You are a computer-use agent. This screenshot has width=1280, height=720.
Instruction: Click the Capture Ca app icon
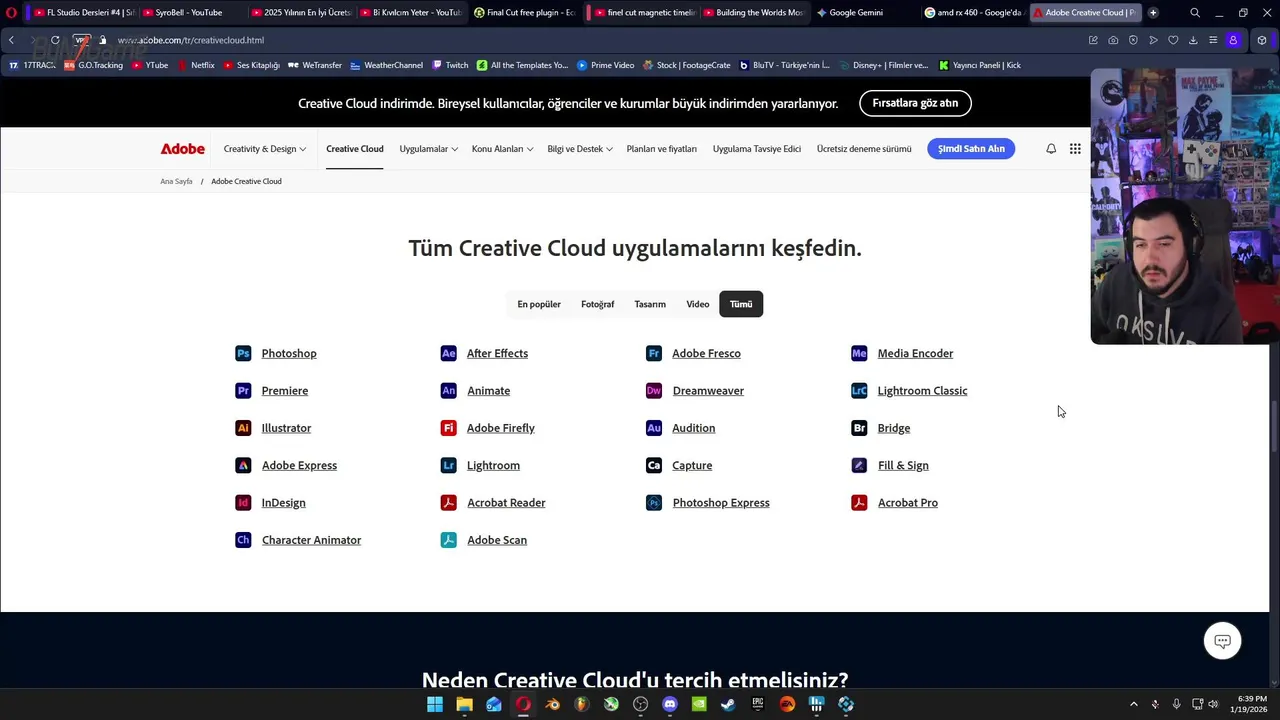coord(654,465)
